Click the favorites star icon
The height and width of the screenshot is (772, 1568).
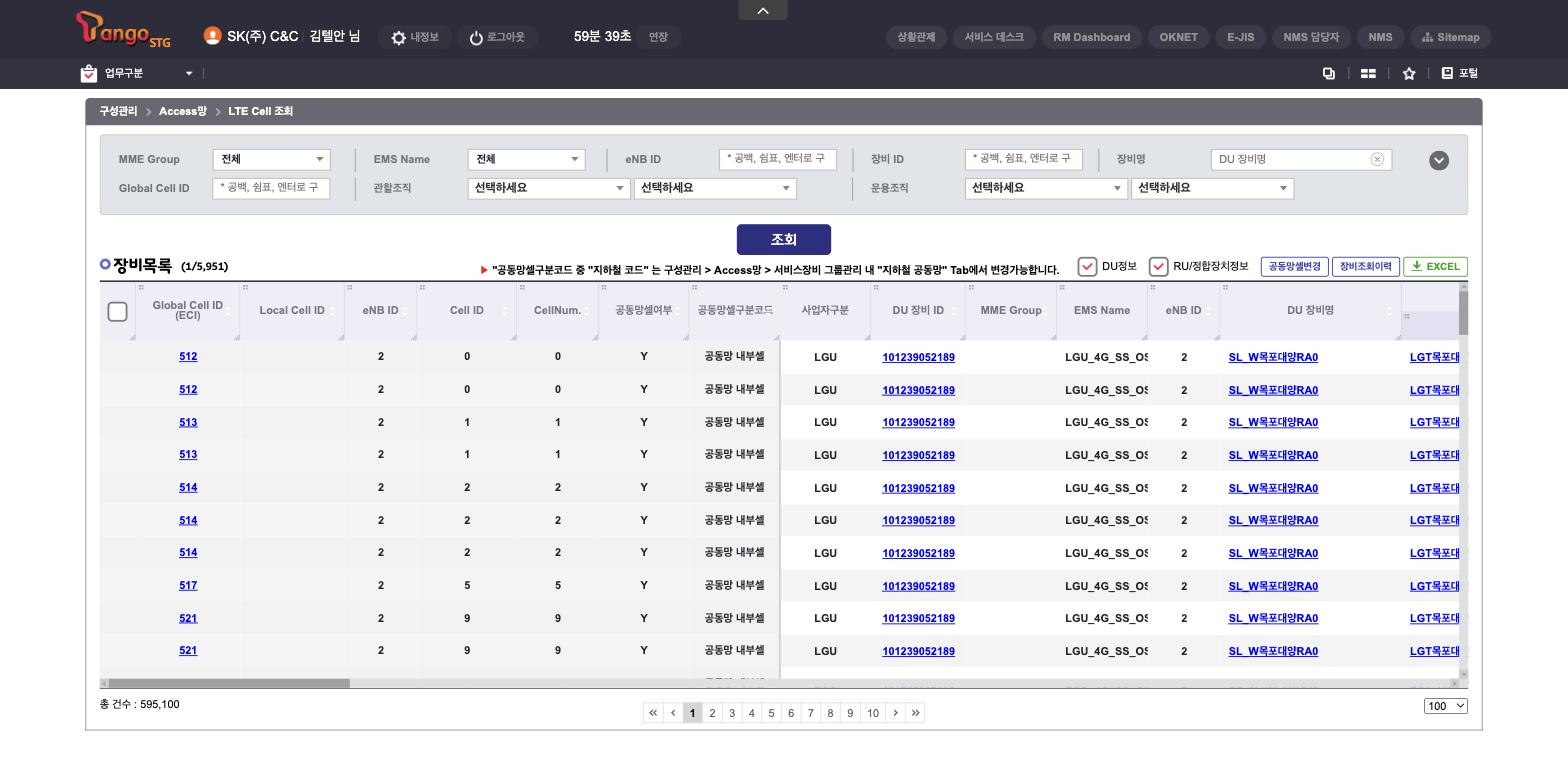coord(1409,73)
